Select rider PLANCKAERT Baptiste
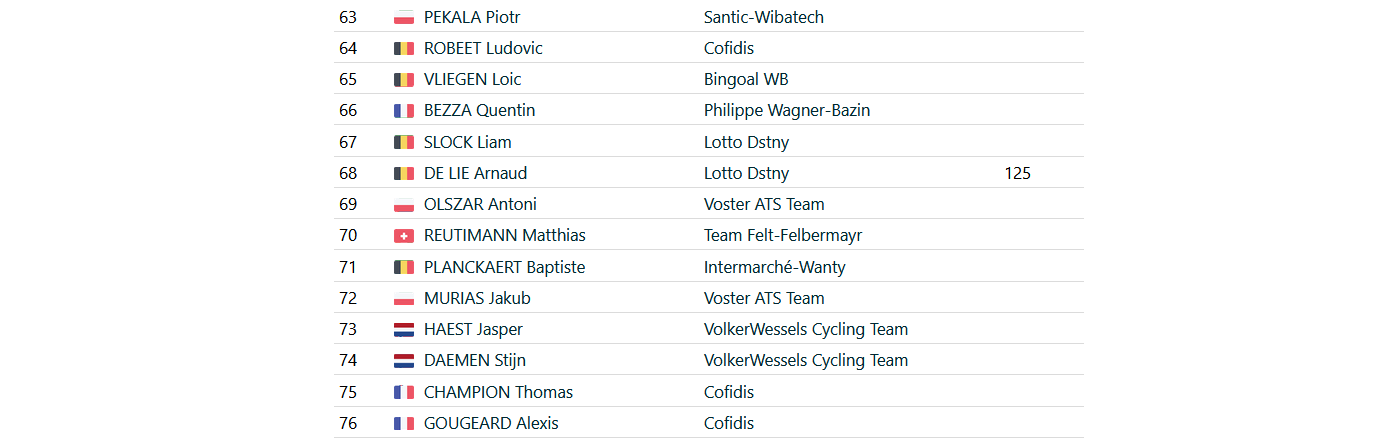This screenshot has width=1399, height=447. click(504, 267)
